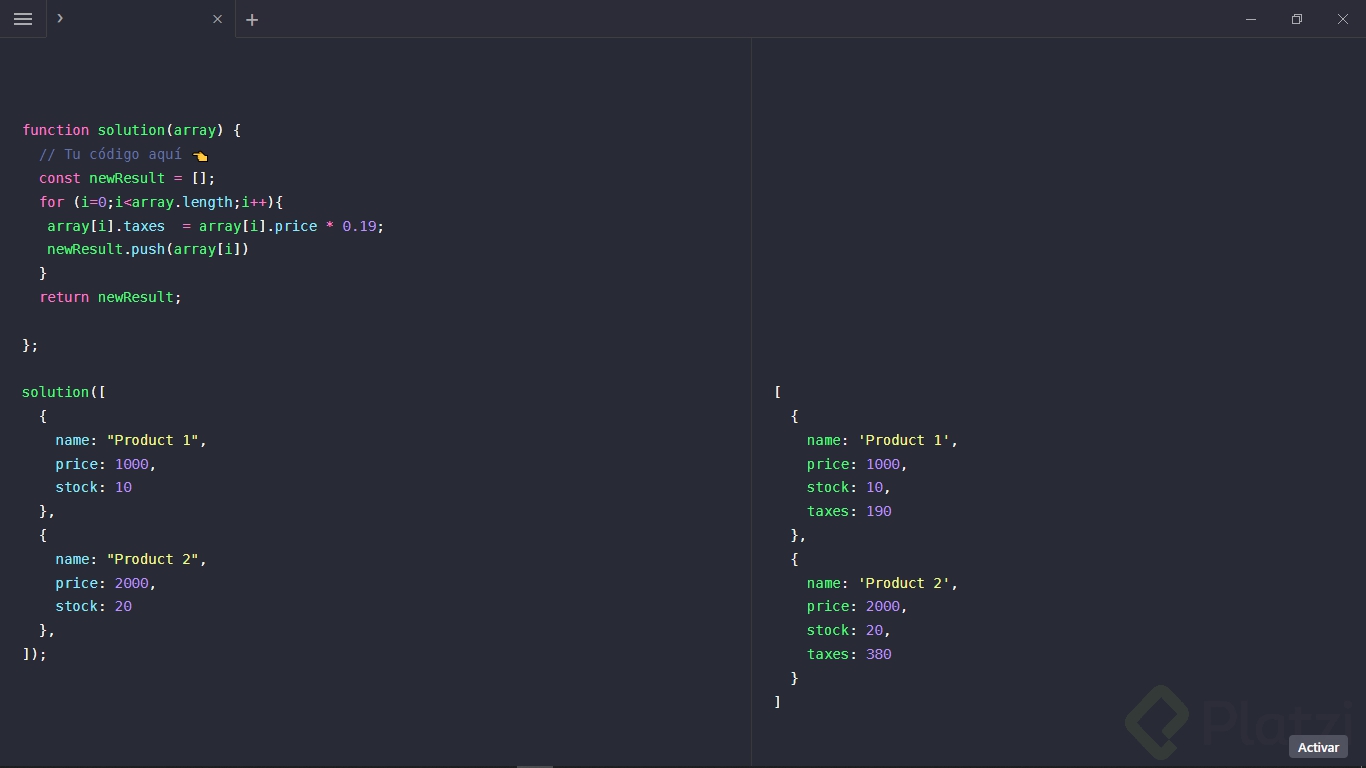Add a new tab with plus icon
Viewport: 1366px width, 768px height.
click(252, 19)
